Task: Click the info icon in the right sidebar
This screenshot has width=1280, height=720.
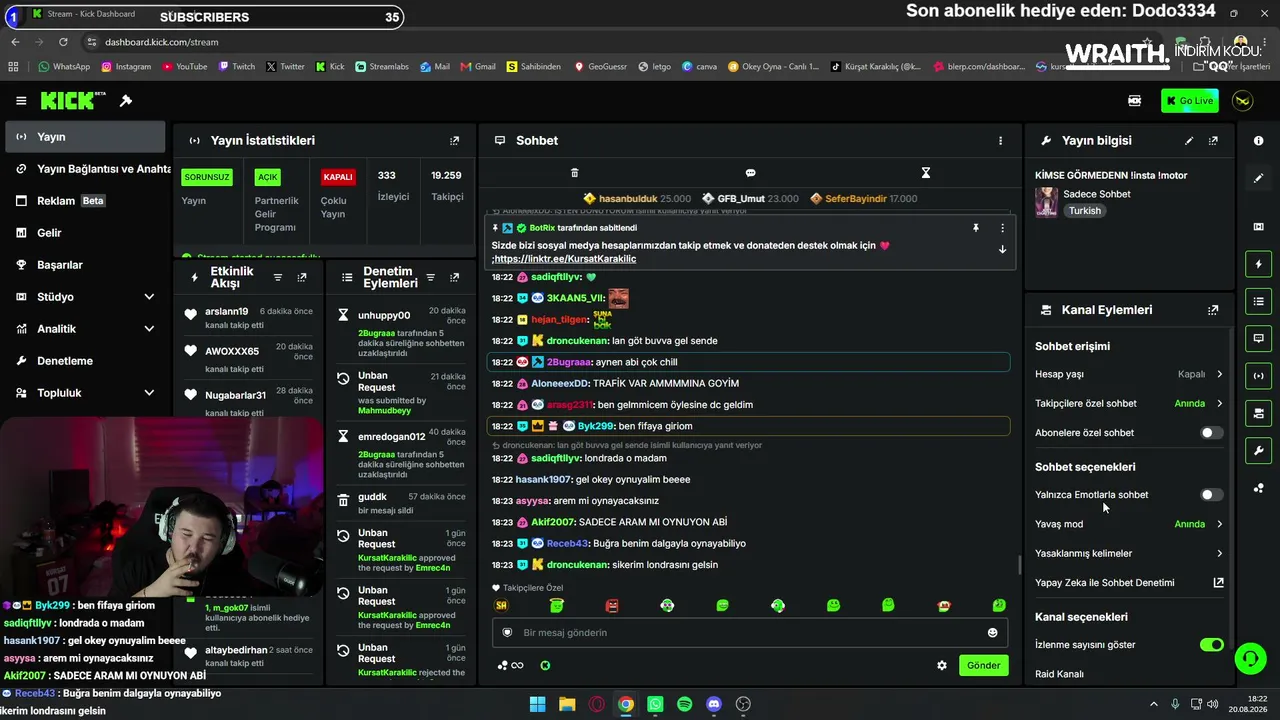Action: point(1258,141)
